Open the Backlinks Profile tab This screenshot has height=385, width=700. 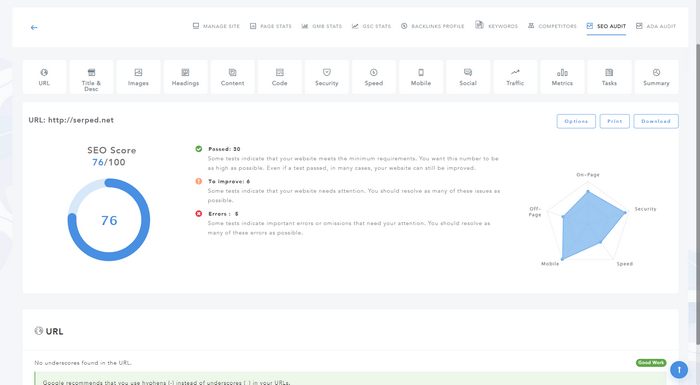click(433, 26)
